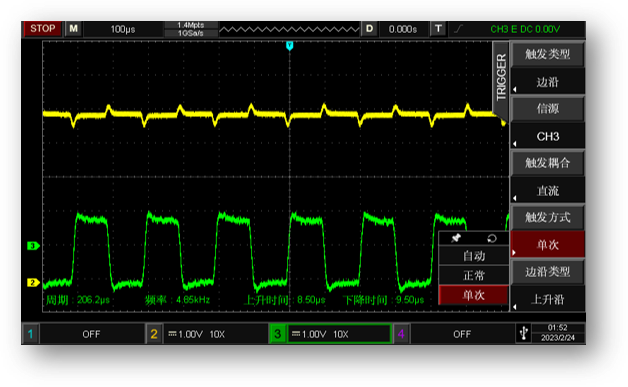628x387 pixels.
Task: Click the green channel 3 ground marker
Action: [33, 246]
